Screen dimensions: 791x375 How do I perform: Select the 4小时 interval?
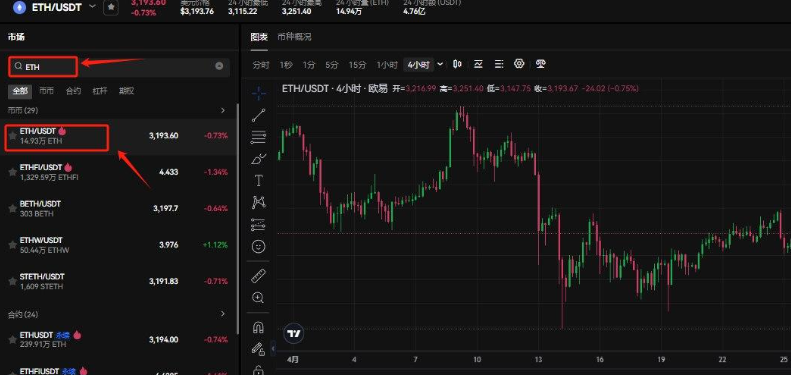tap(419, 65)
